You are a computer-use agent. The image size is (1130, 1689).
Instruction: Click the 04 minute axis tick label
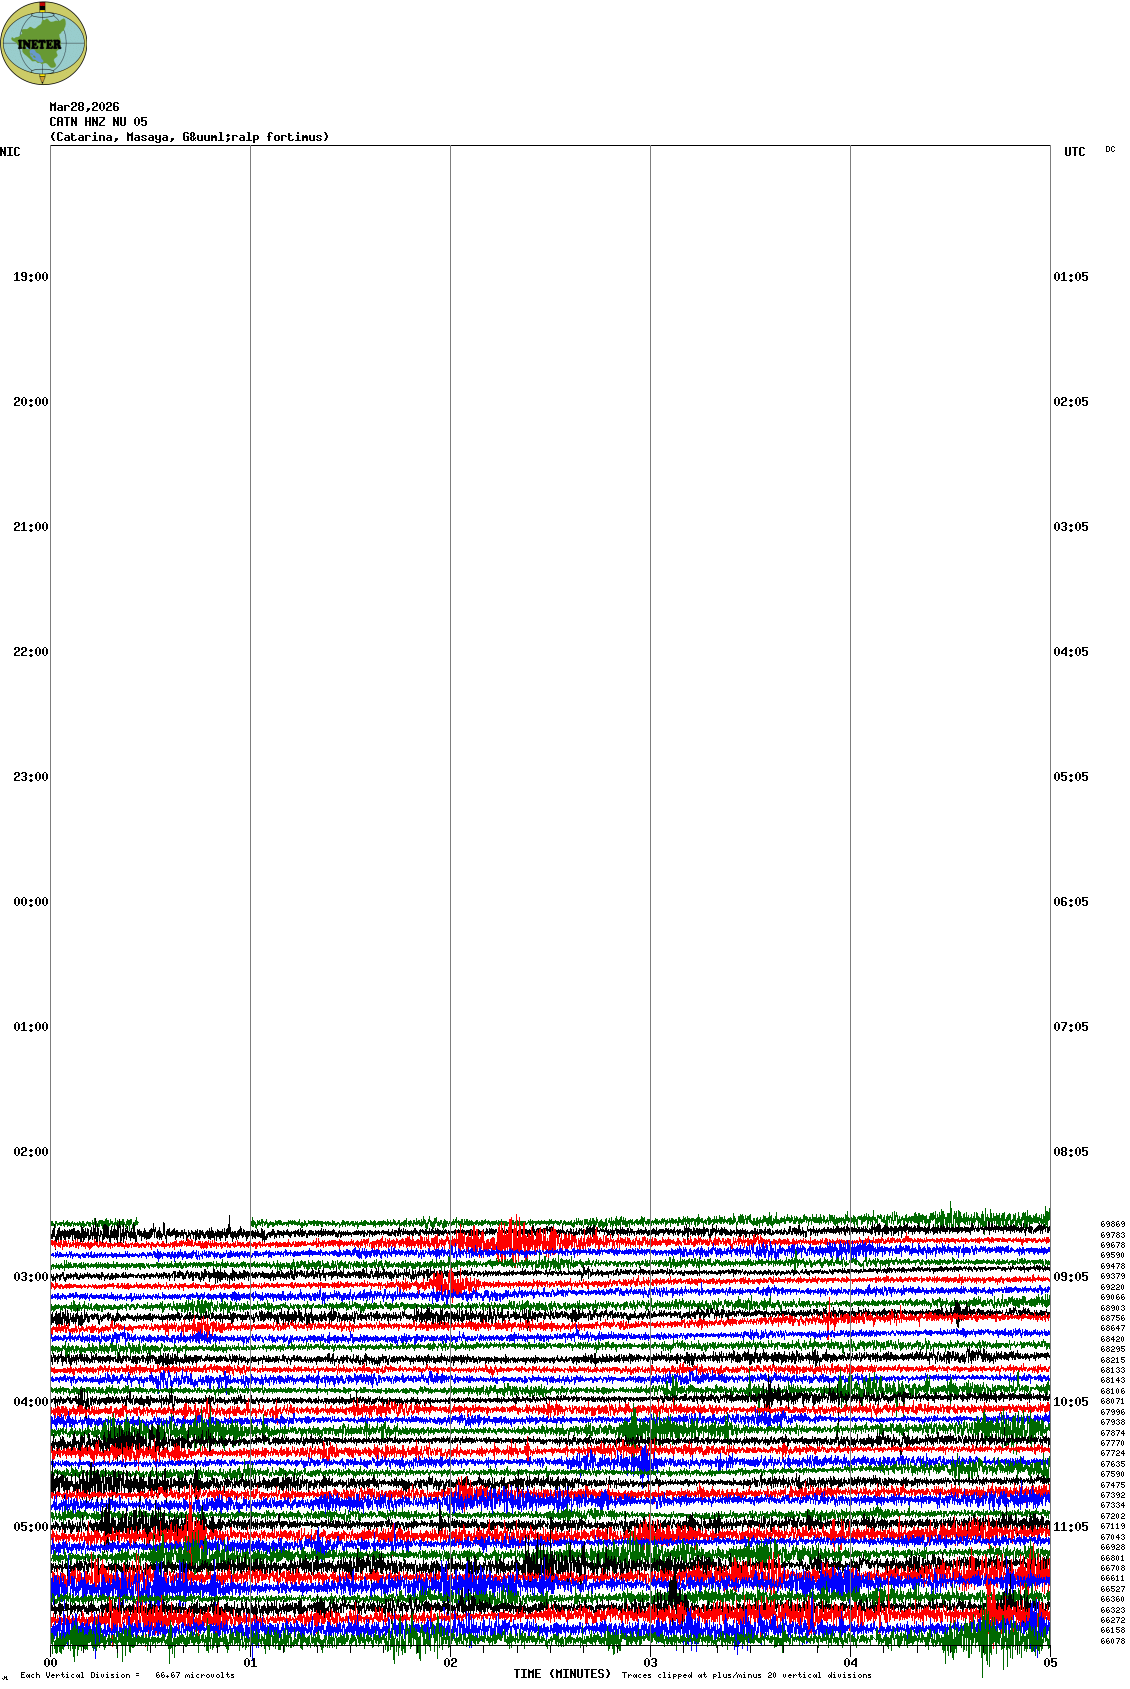click(851, 1663)
